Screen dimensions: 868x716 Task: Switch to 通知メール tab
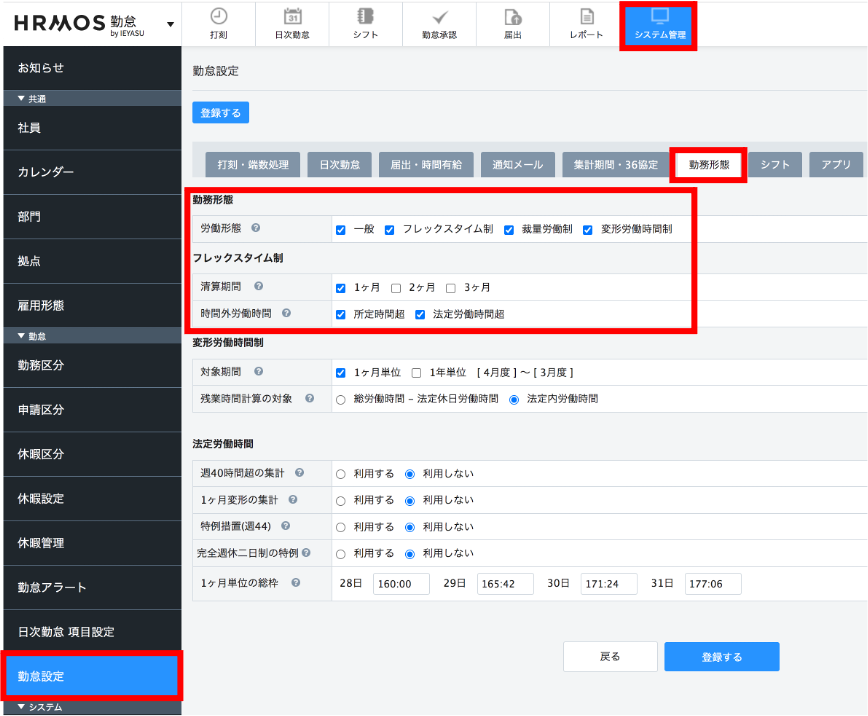(518, 164)
